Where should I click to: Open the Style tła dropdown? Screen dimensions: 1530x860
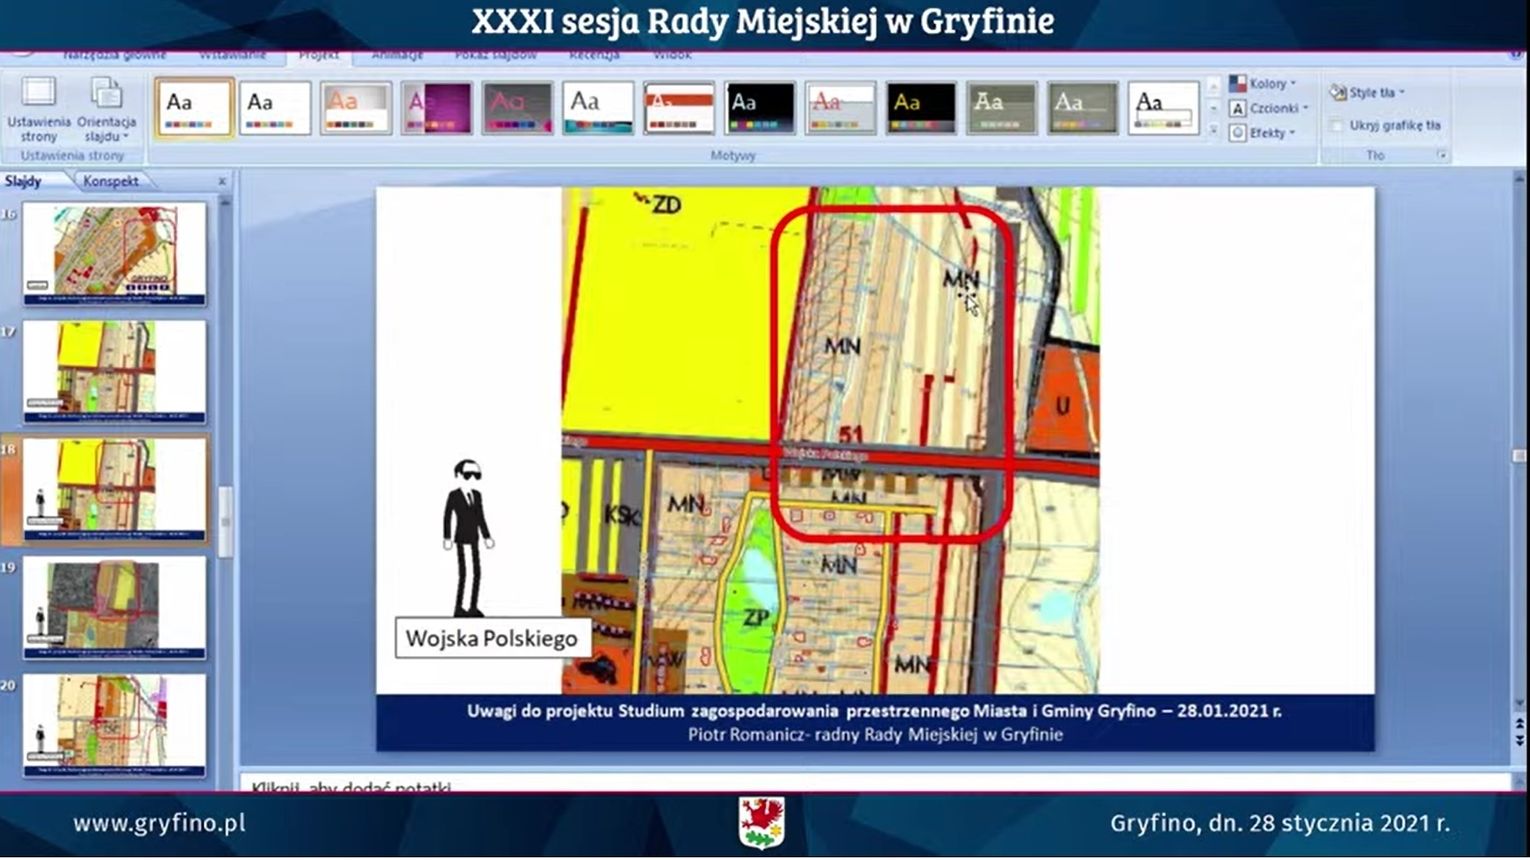(1369, 93)
